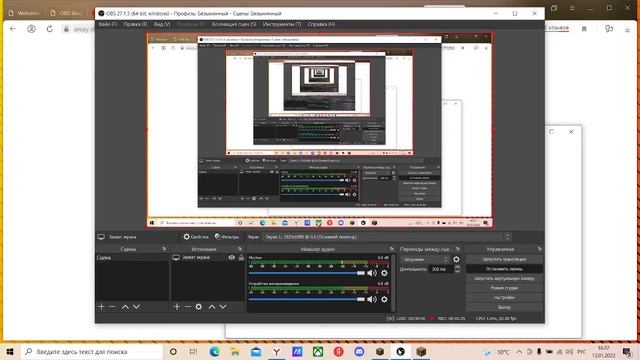Click the Windows taskbar search box
Viewport: 640px width, 360px height.
click(x=91, y=351)
